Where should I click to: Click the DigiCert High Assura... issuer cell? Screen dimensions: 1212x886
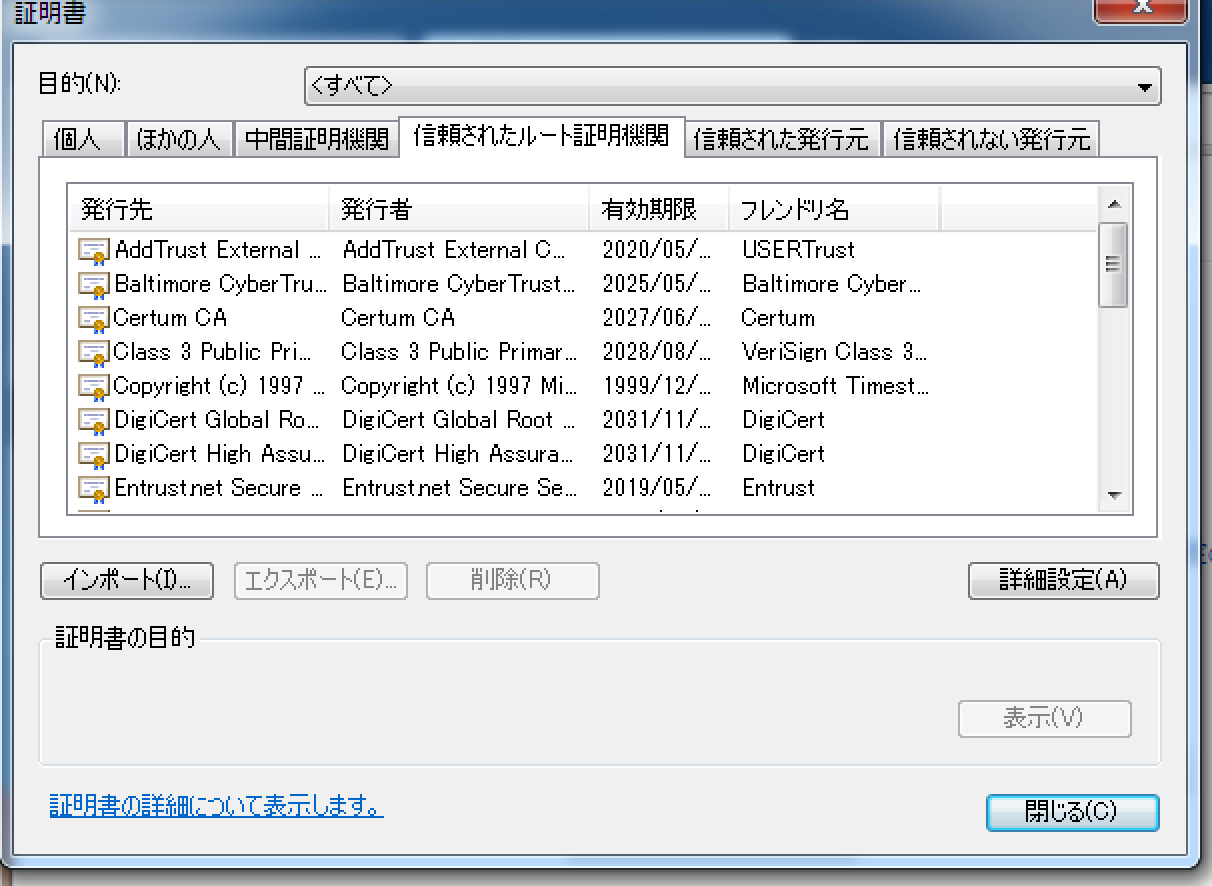click(x=459, y=454)
